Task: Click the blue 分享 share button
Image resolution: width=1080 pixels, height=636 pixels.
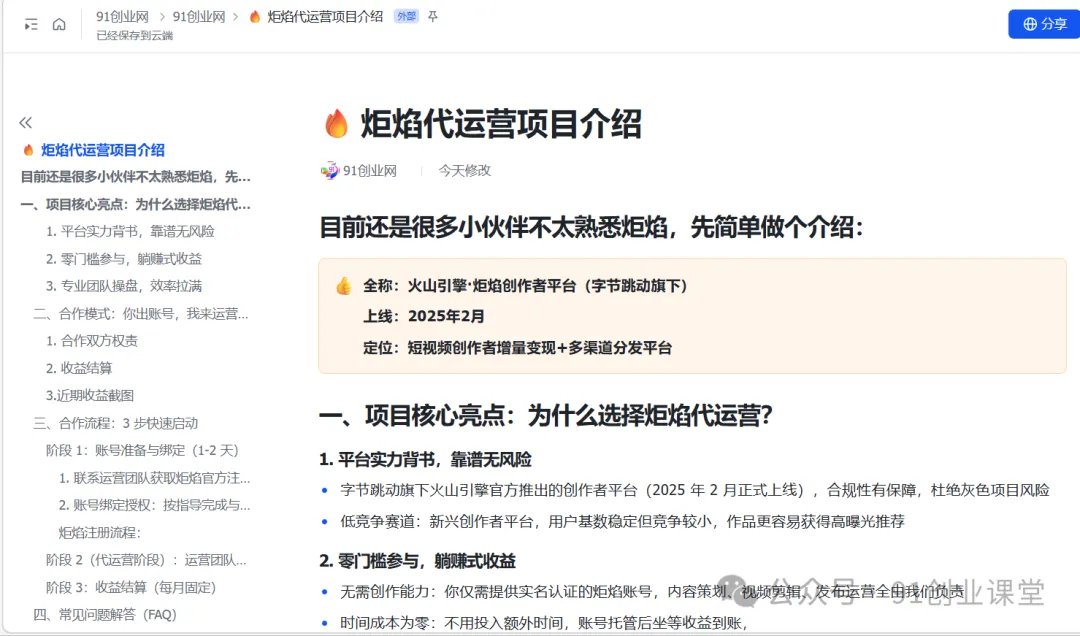Action: coord(1044,24)
